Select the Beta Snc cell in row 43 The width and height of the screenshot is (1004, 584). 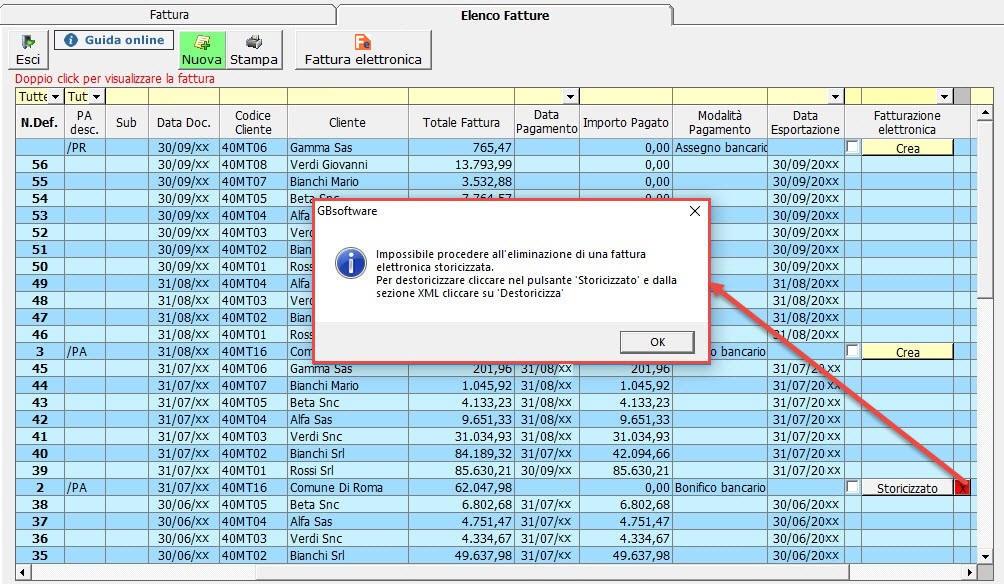(x=348, y=402)
